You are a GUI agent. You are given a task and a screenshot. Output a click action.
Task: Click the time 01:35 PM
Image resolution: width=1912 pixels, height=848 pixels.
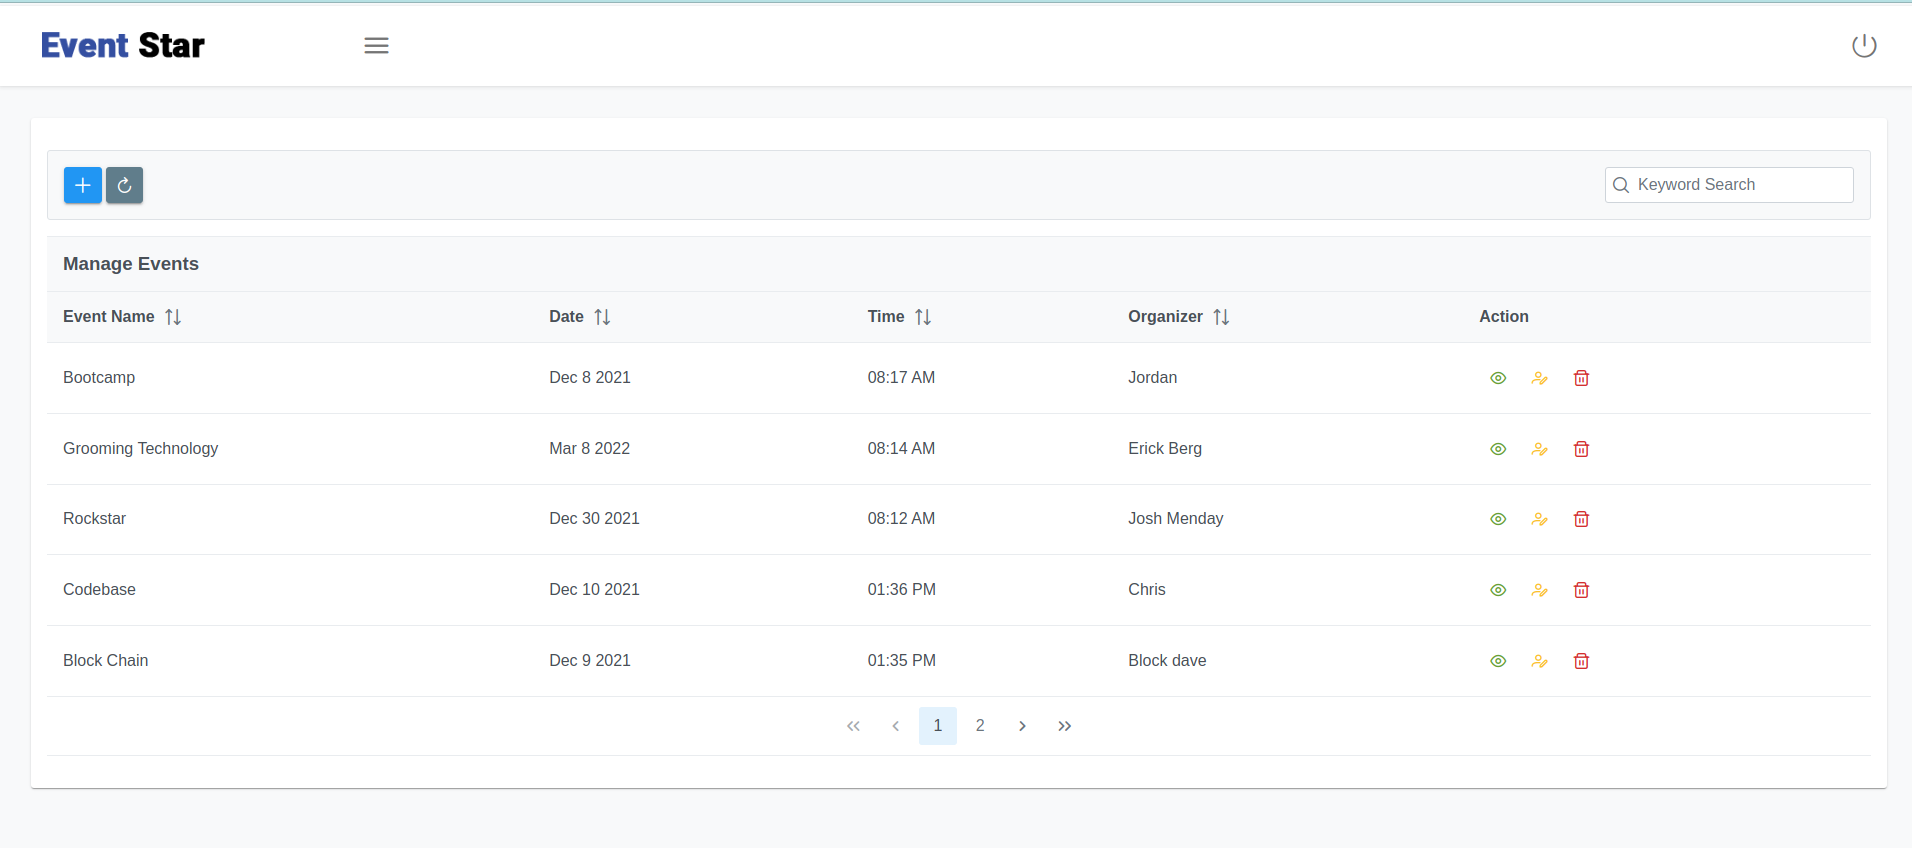(x=902, y=661)
